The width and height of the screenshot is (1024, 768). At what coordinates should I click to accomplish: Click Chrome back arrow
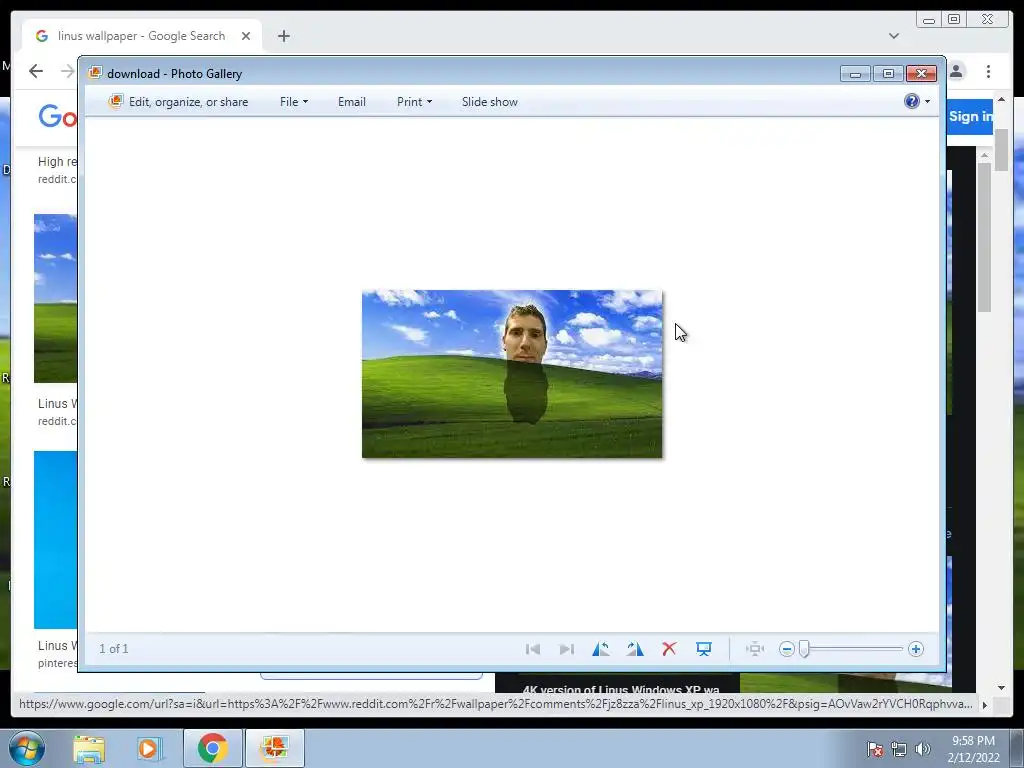[x=36, y=71]
